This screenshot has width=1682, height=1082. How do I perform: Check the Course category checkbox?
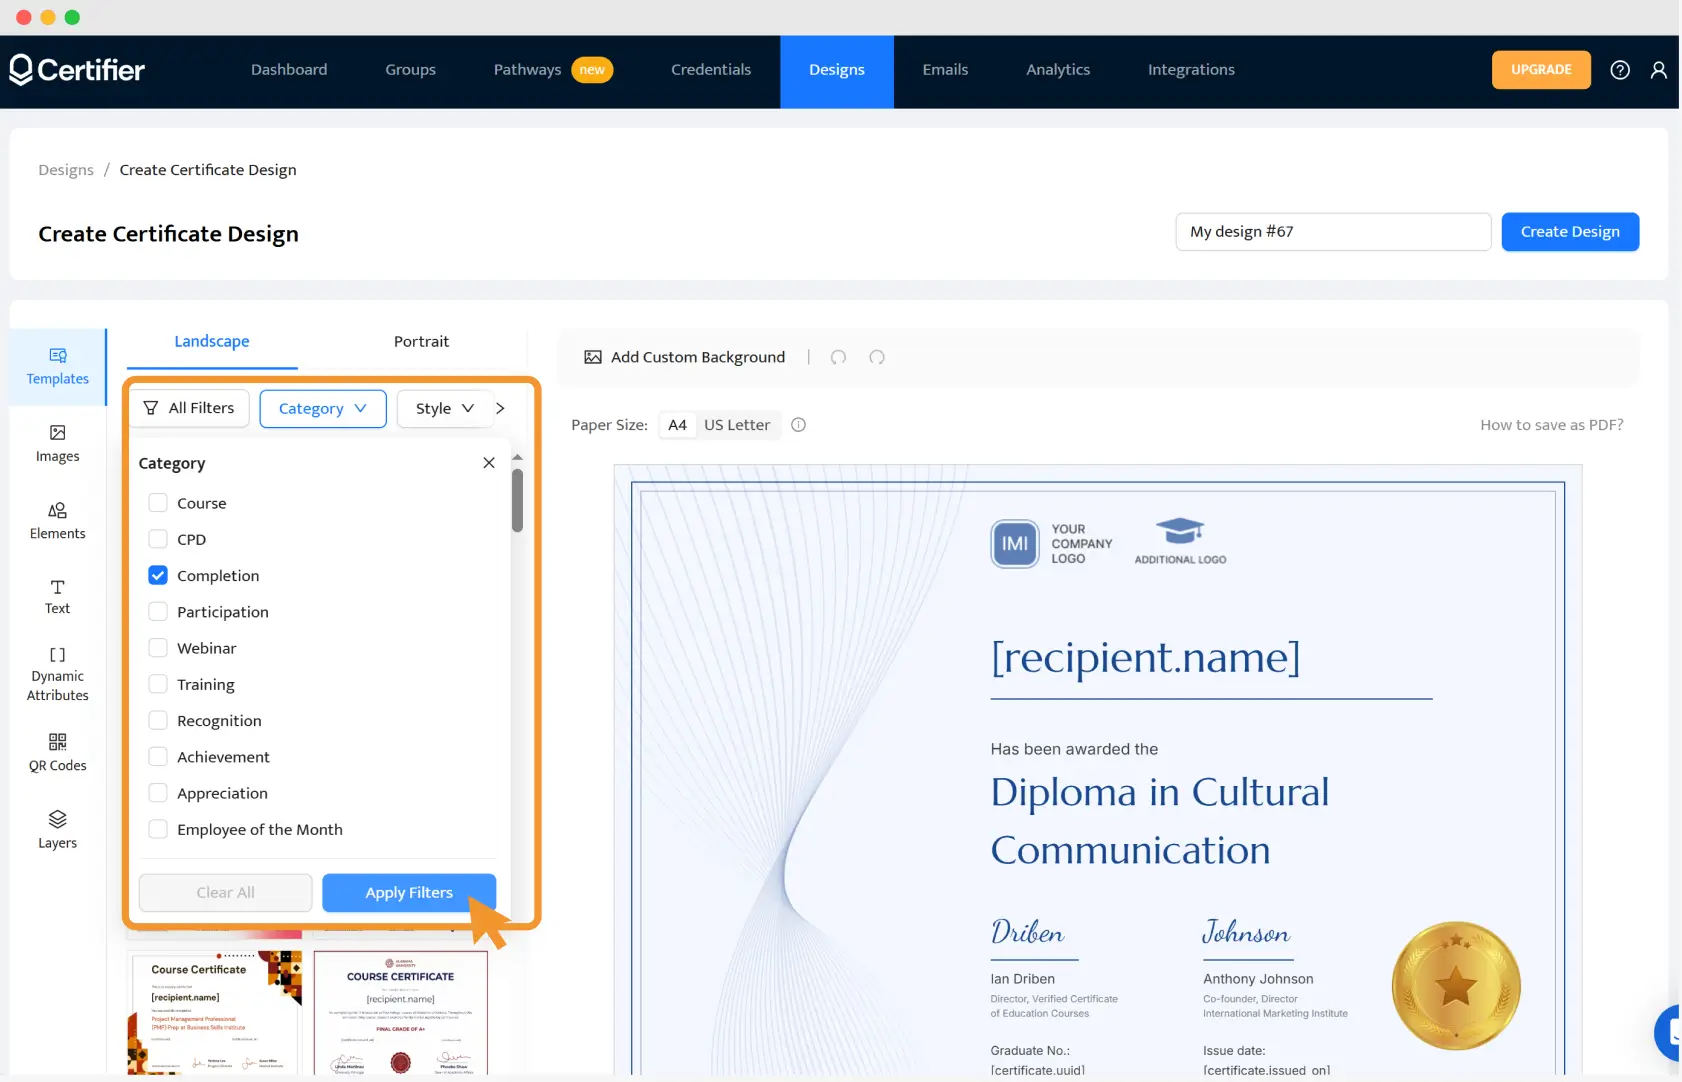[158, 503]
